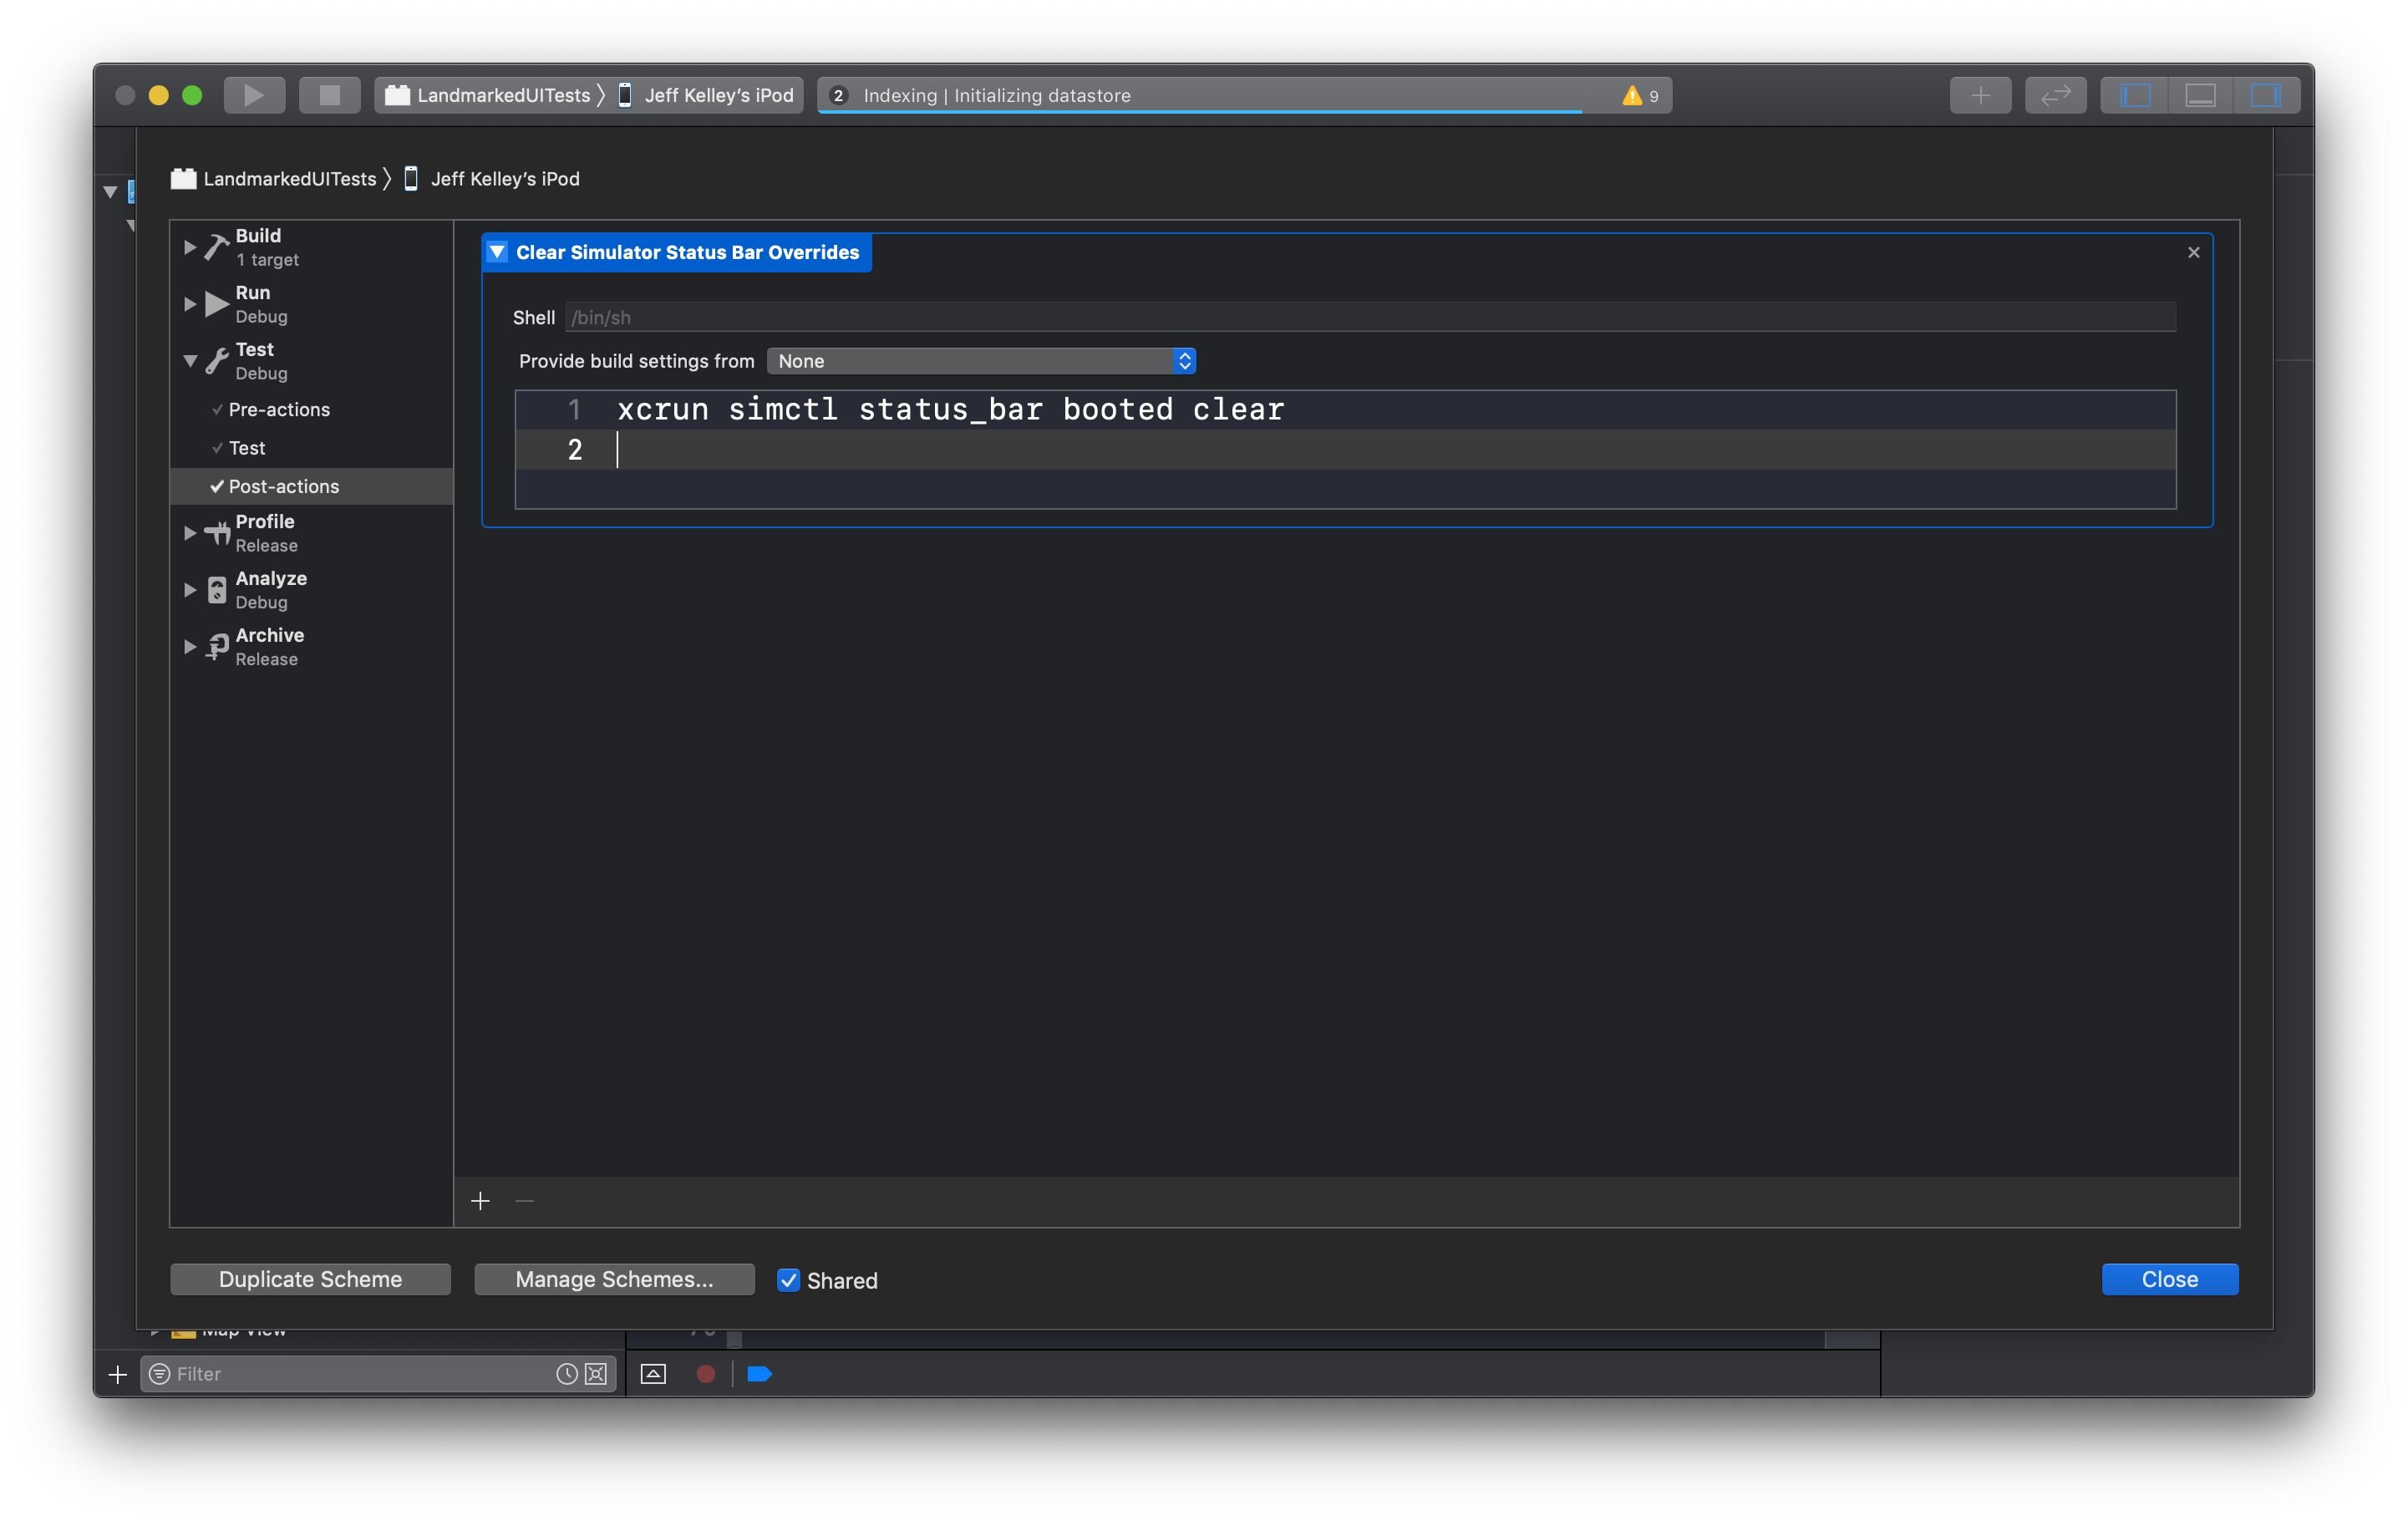Expand the Run action disclosure triangle

coord(189,304)
